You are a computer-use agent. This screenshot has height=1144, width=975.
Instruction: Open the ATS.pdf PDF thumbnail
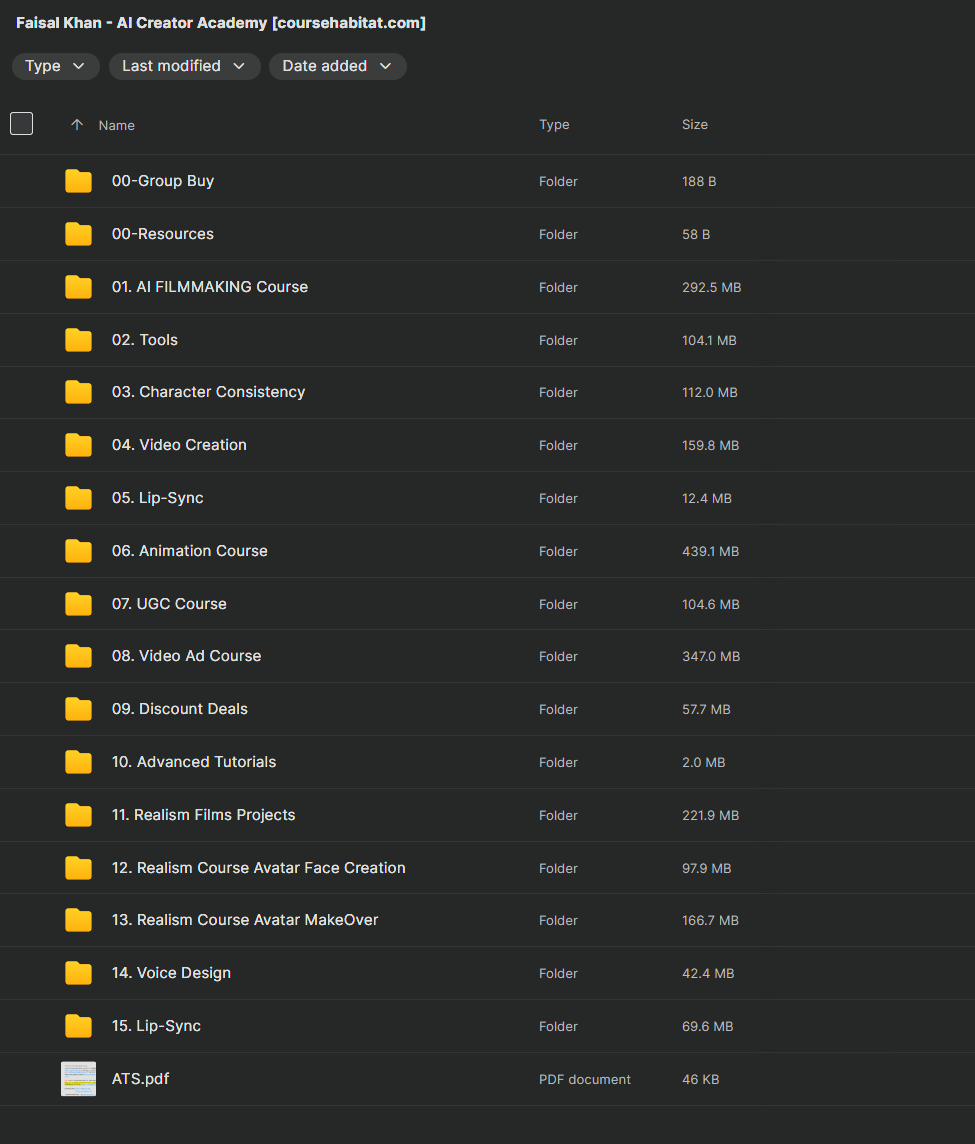(x=78, y=1079)
